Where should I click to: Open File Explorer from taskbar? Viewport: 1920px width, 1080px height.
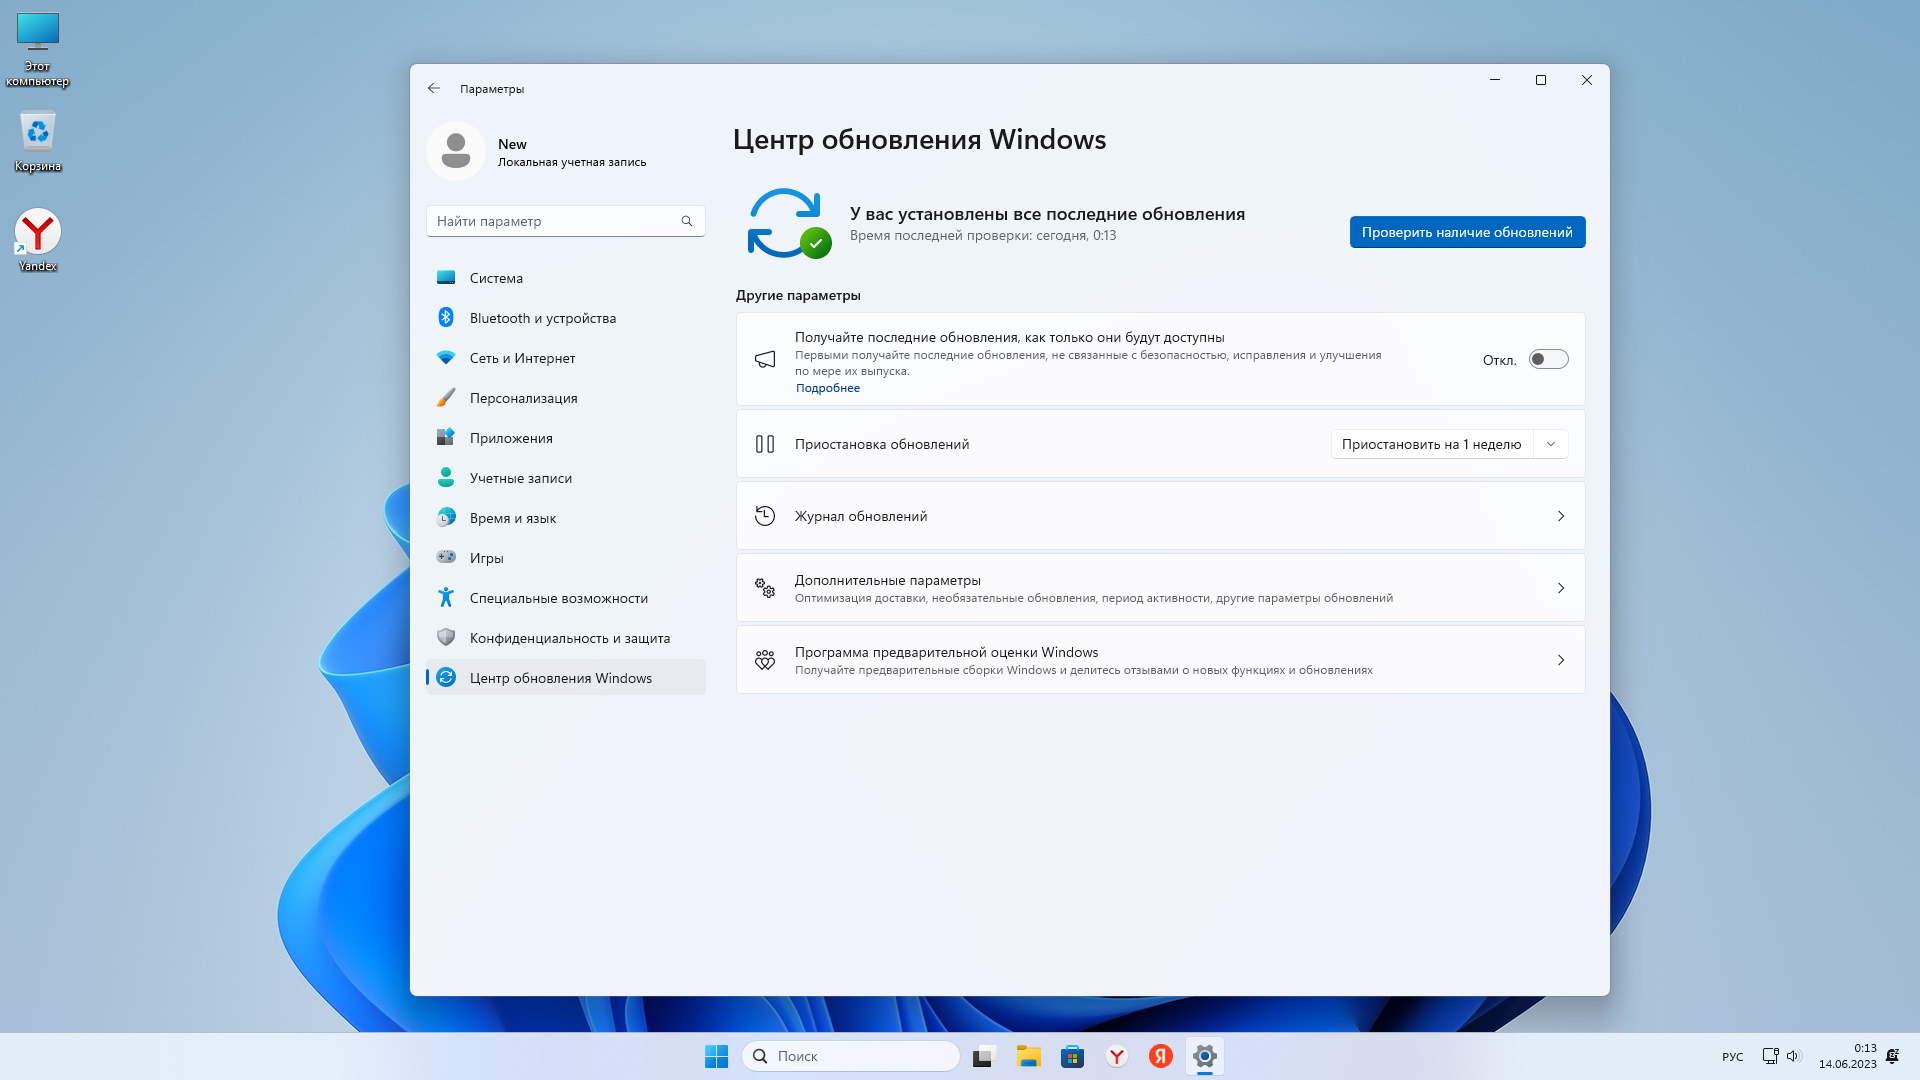[x=1028, y=1056]
